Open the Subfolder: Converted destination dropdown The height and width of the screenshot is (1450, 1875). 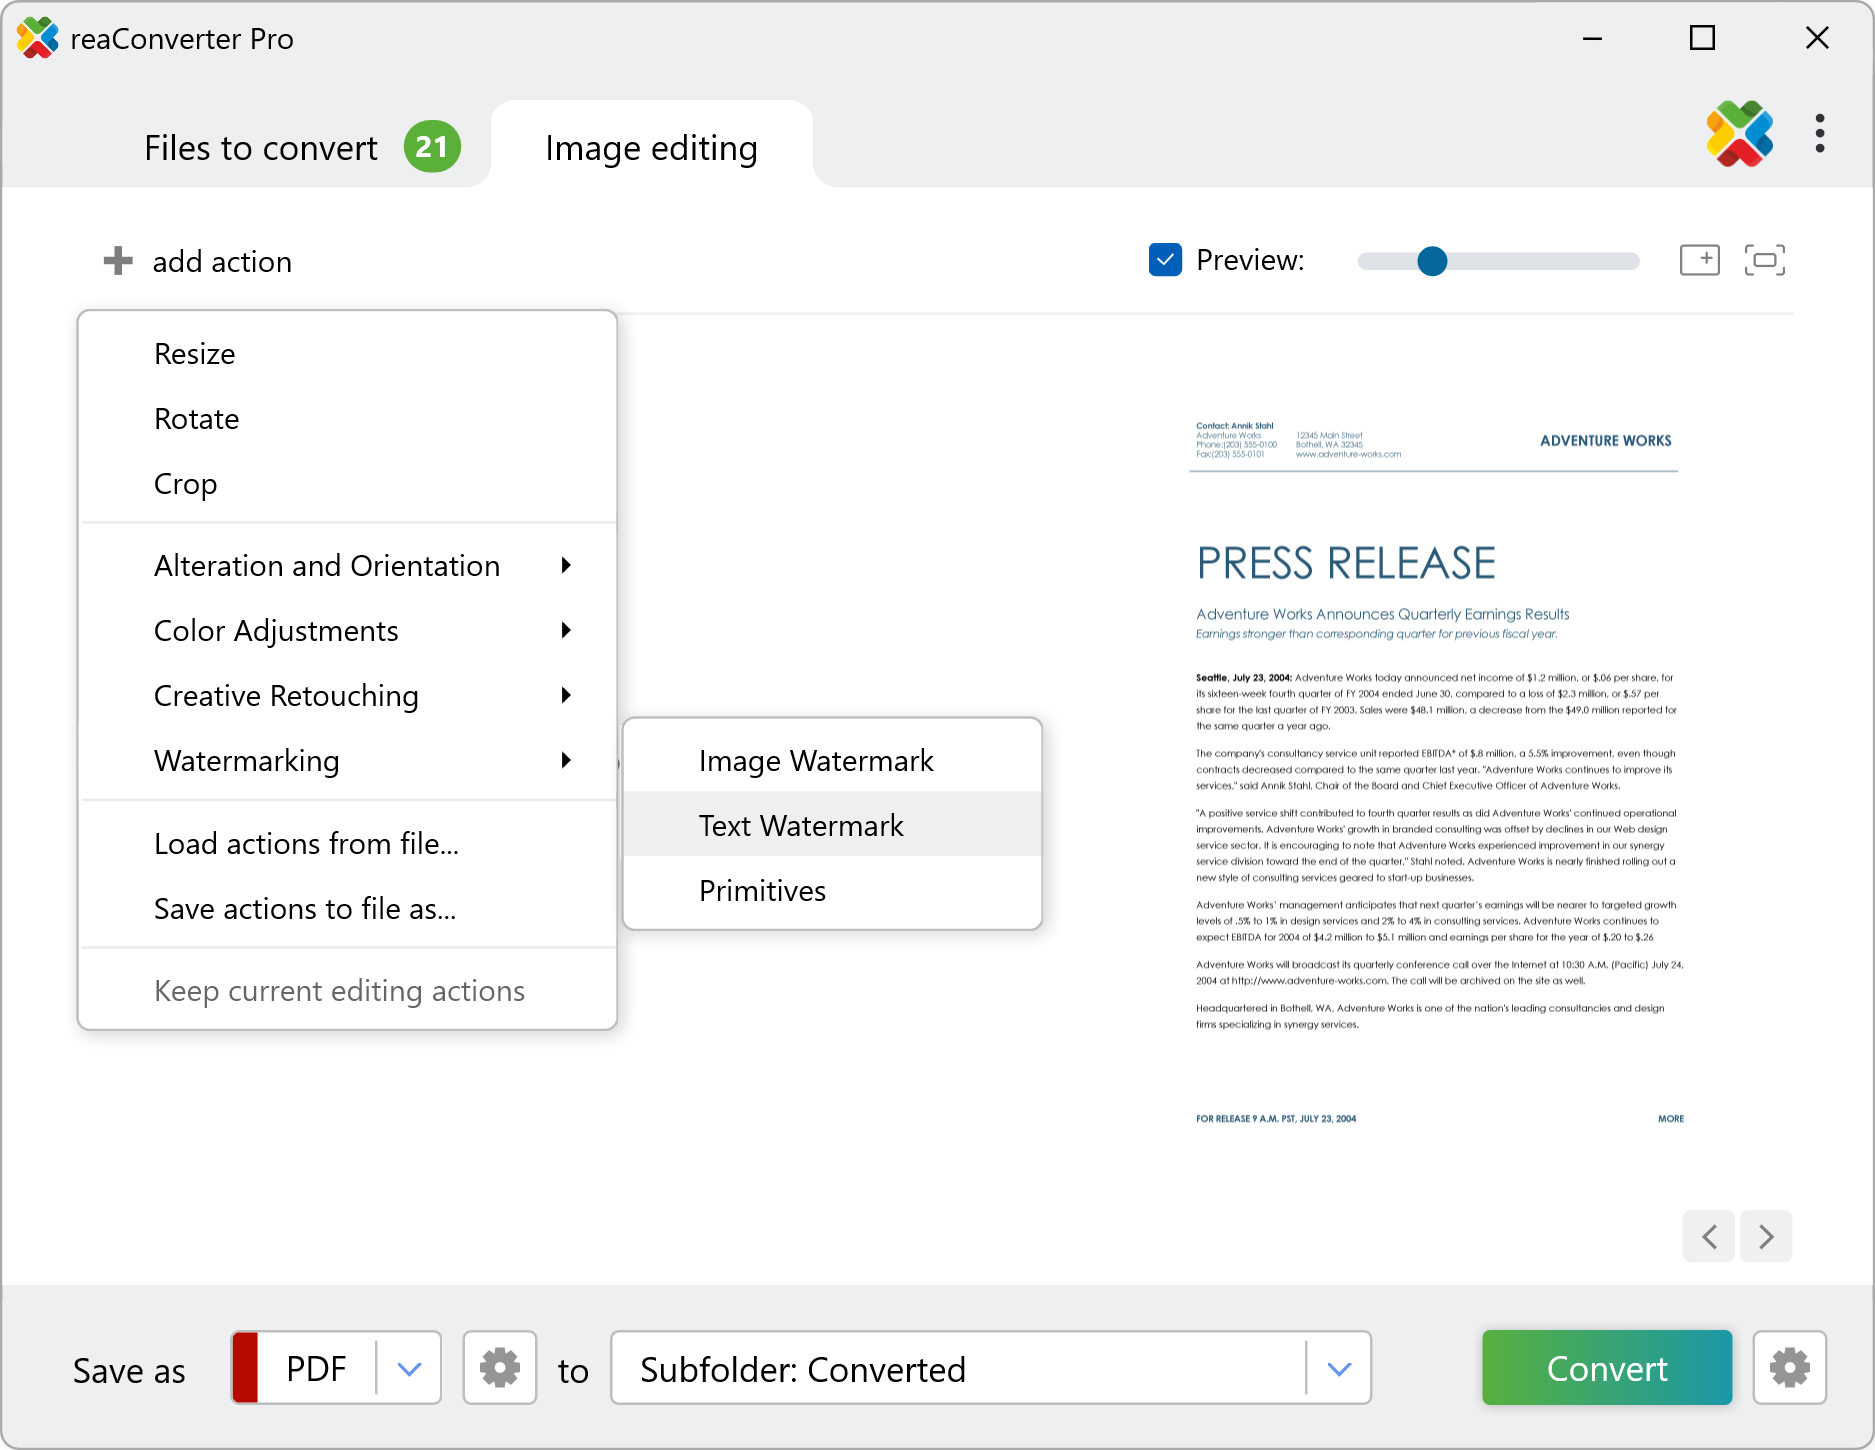pyautogui.click(x=1339, y=1368)
